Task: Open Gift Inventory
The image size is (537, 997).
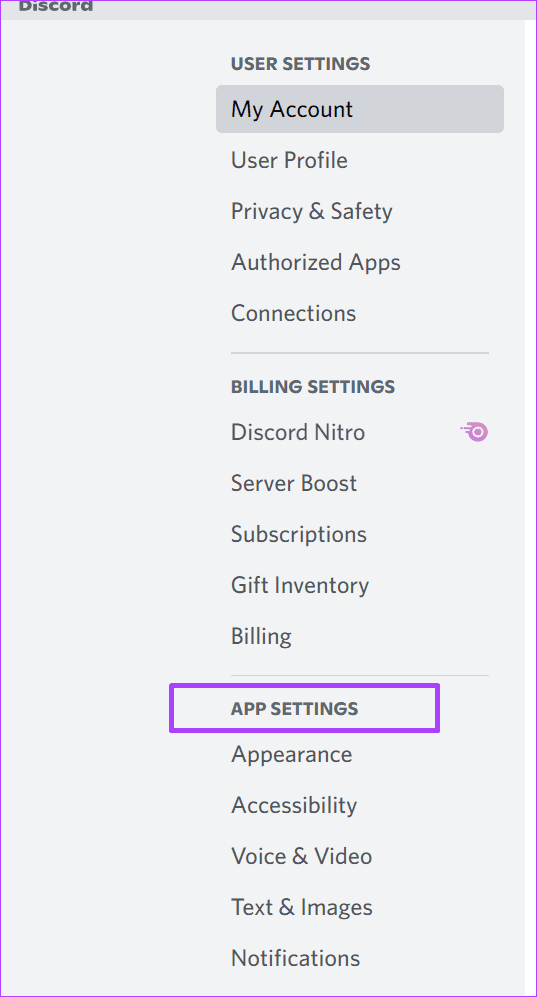Action: [360, 585]
